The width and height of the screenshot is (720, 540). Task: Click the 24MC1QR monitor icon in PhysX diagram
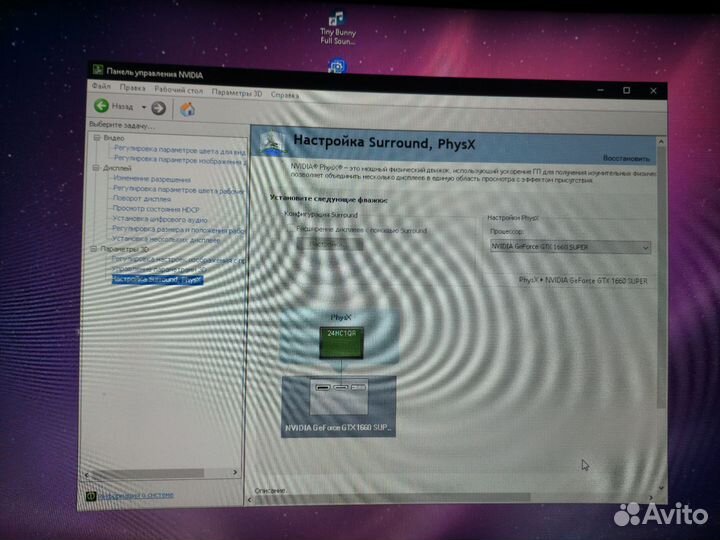337,339
